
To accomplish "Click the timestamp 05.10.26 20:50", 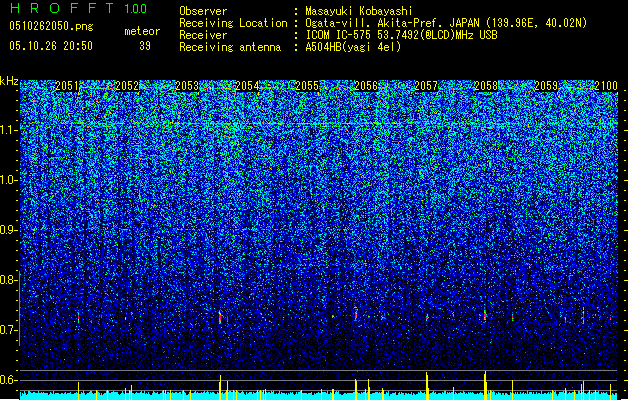I will point(51,46).
